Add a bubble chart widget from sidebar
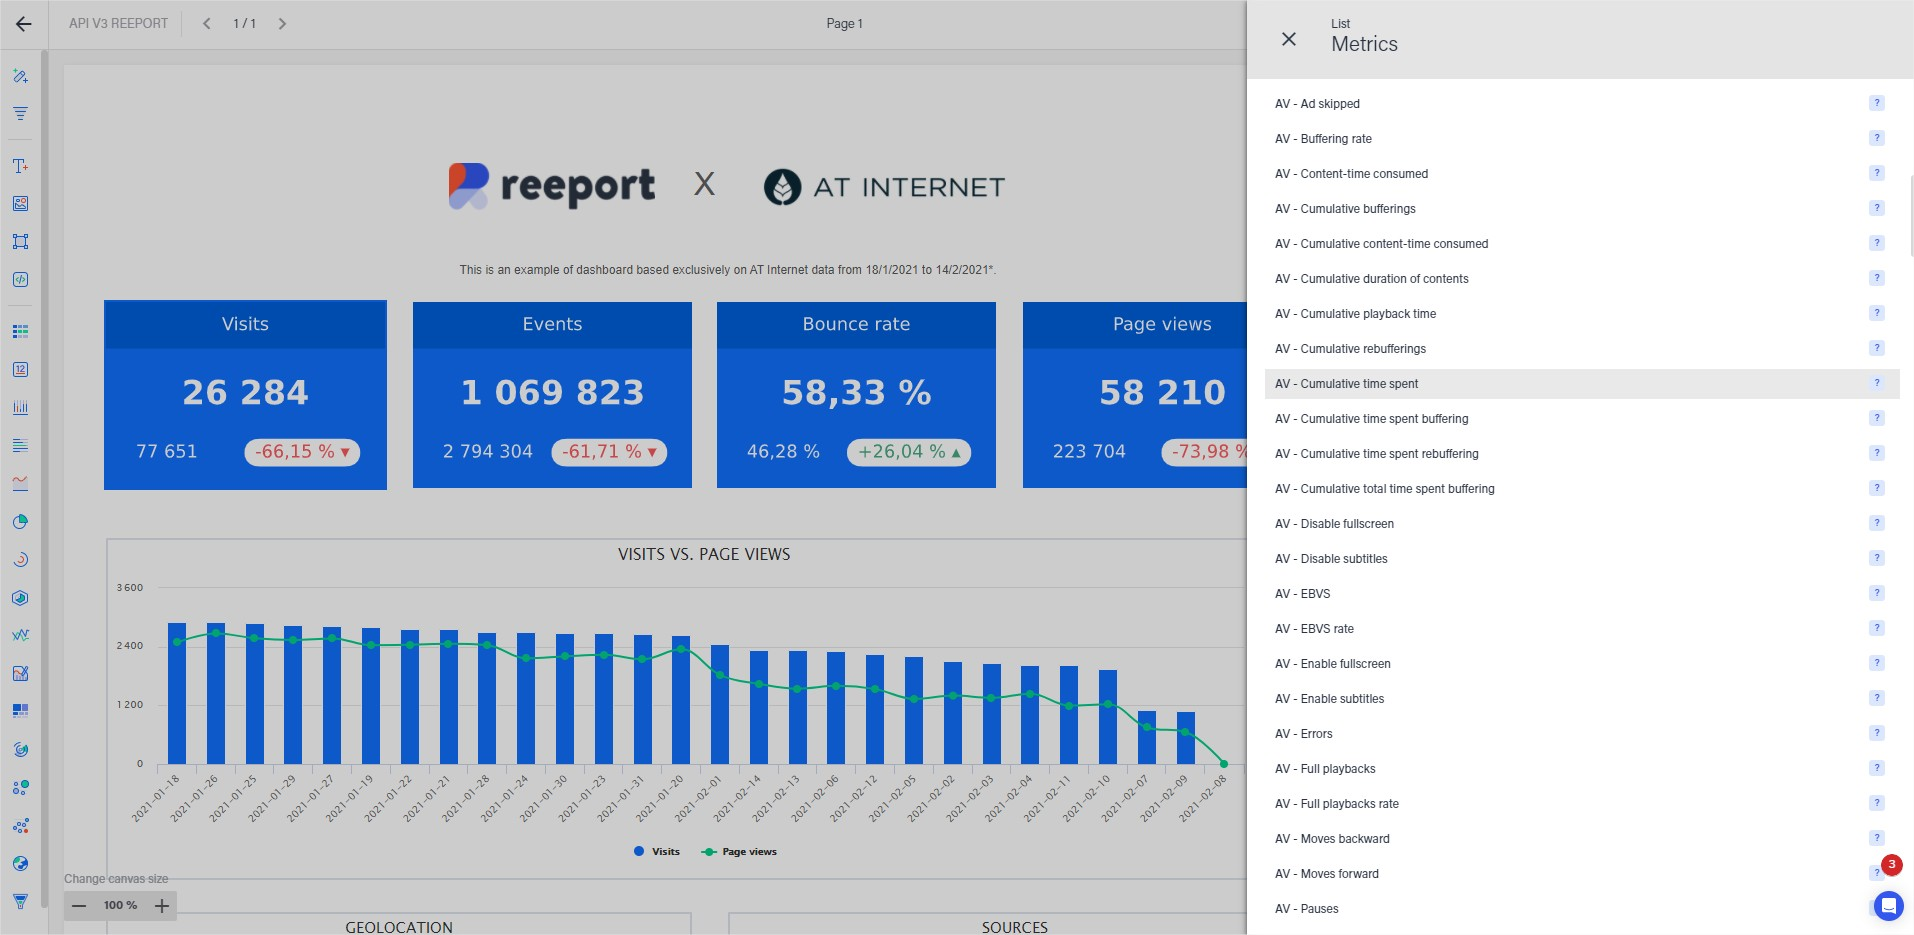The height and width of the screenshot is (935, 1914). tap(20, 788)
